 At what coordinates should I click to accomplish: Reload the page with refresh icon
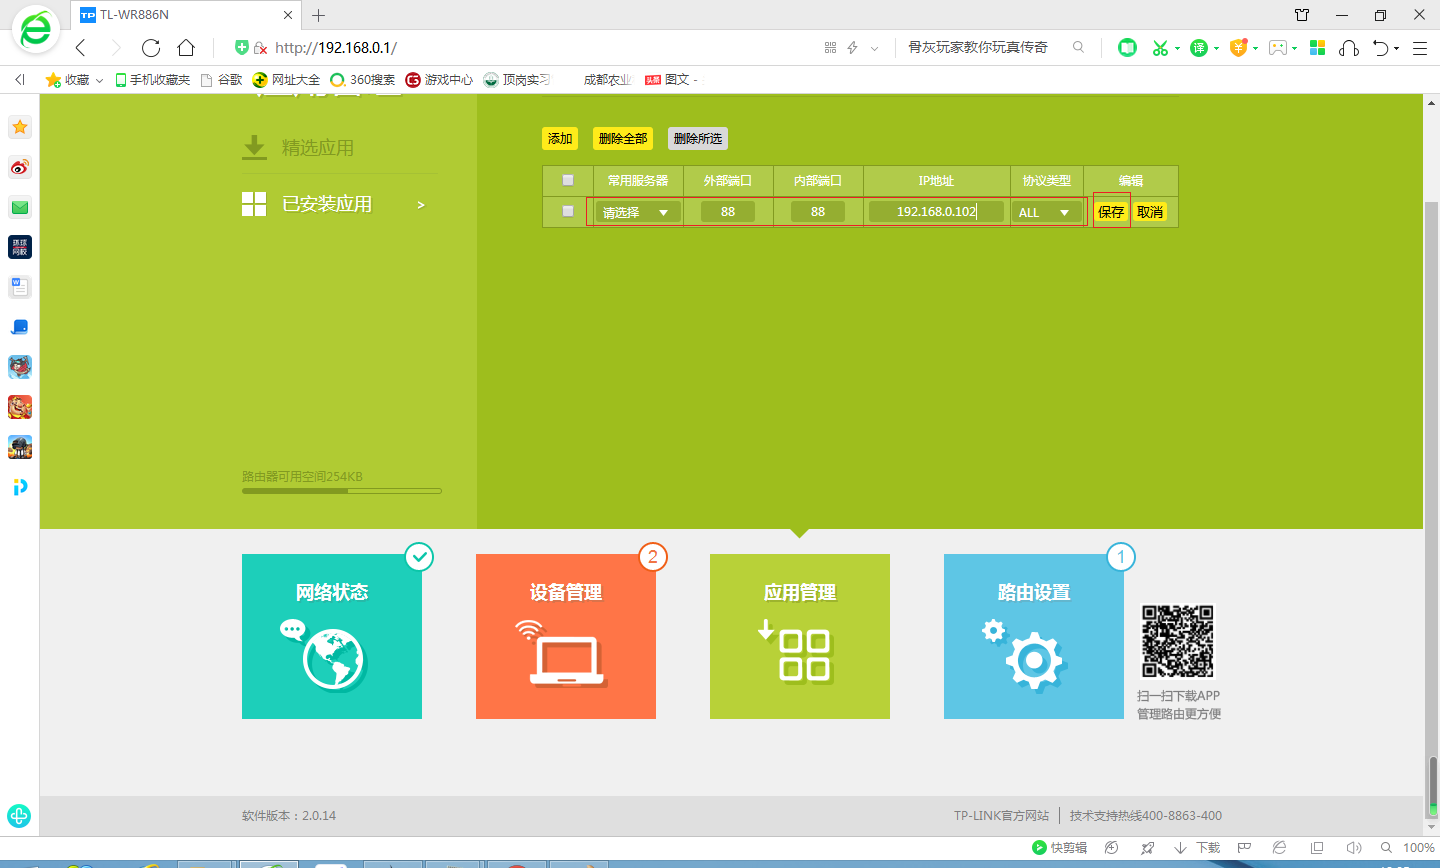coord(151,48)
